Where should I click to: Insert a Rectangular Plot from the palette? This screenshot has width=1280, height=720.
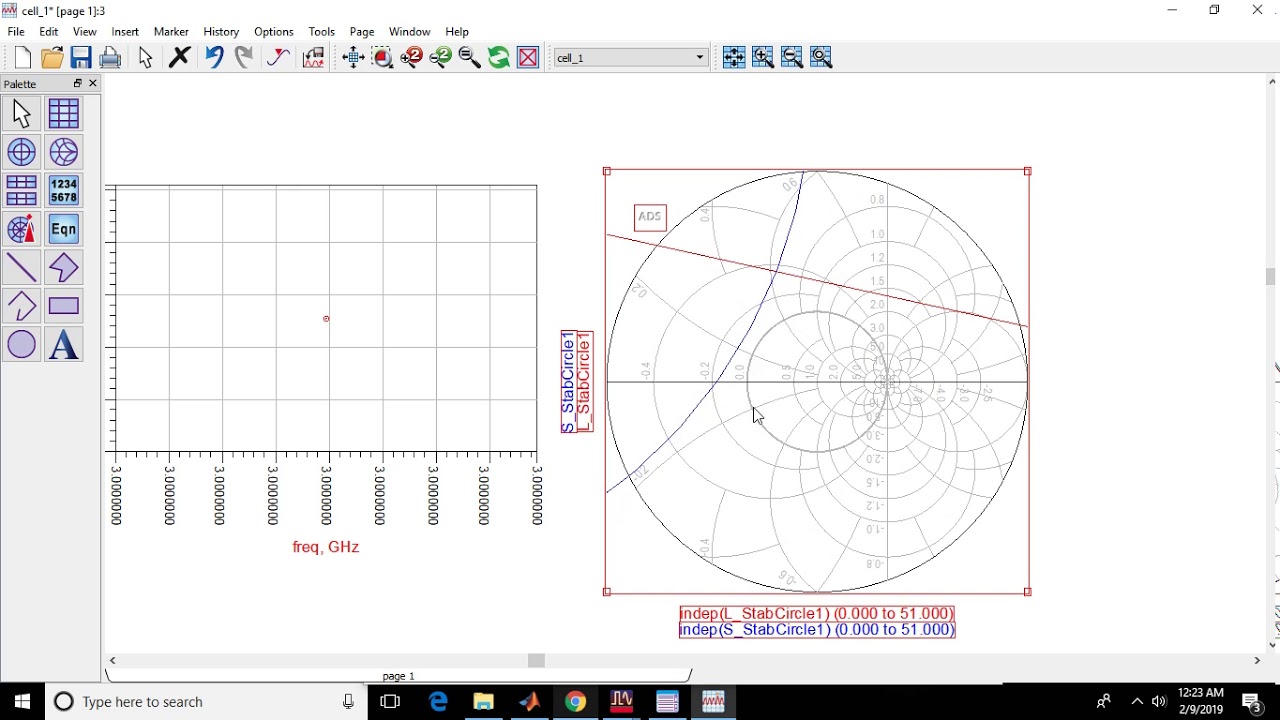pos(63,114)
